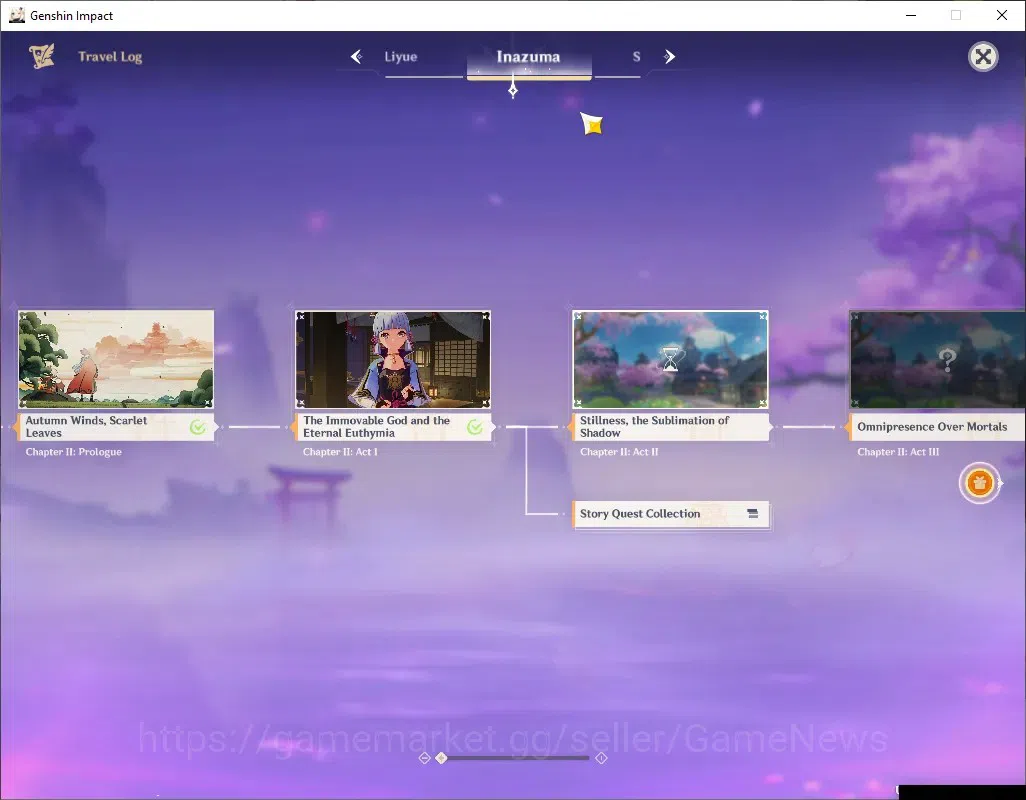Click the Chapter II: Prologue text
Screen dimensions: 1026x800
[73, 452]
